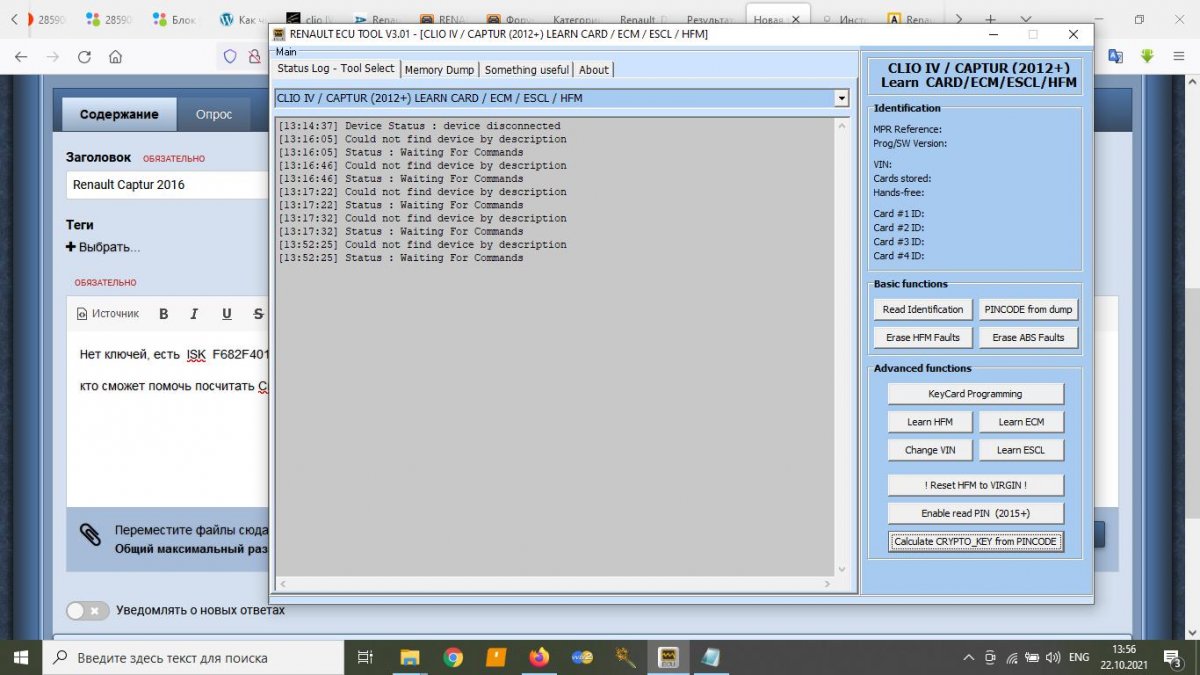Show hidden system tray icons
This screenshot has width=1200, height=675.
[x=969, y=658]
